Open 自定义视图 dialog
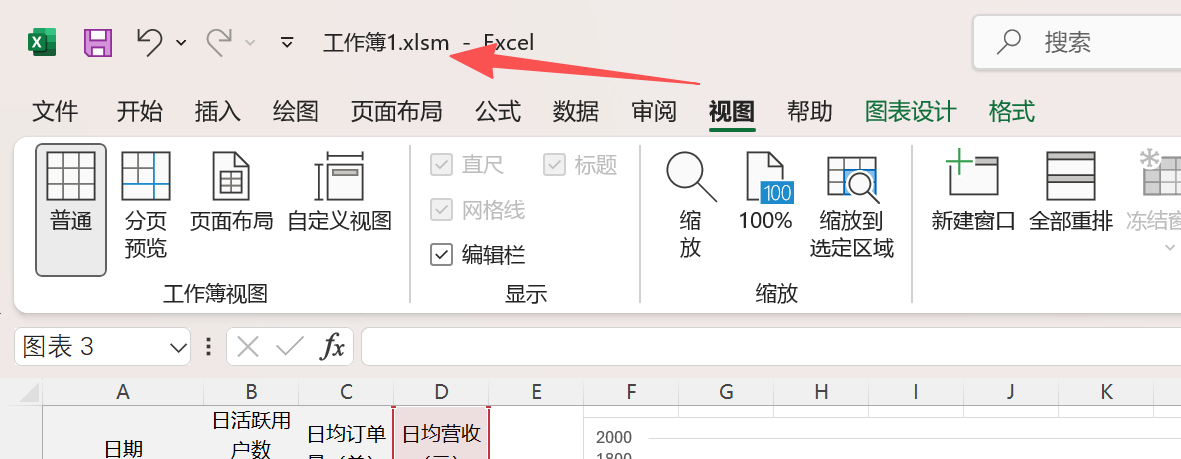Screen dimensions: 1181x459 pos(340,192)
